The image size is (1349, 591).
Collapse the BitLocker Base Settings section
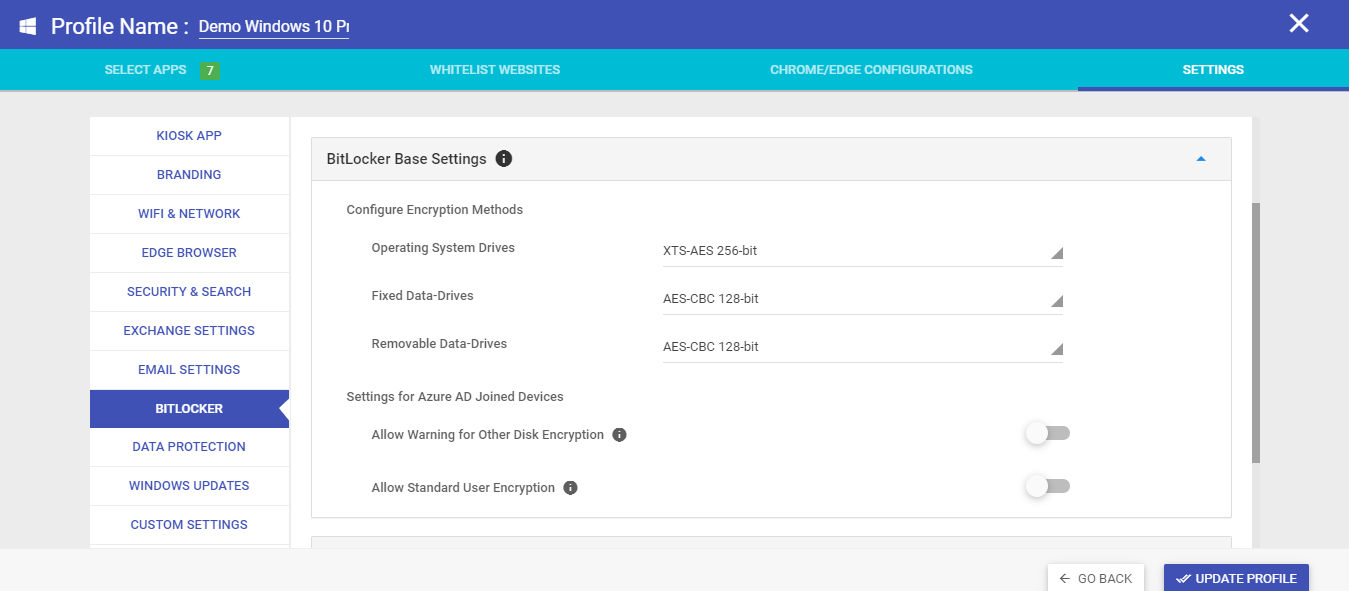tap(1201, 159)
